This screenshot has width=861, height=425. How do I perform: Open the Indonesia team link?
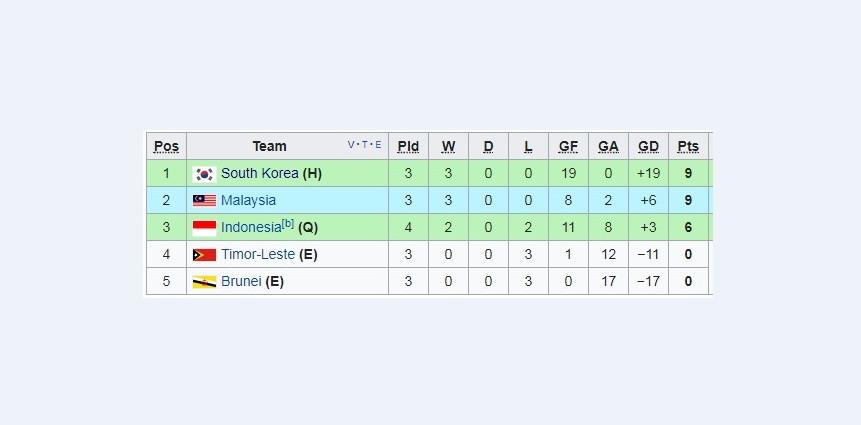point(251,228)
